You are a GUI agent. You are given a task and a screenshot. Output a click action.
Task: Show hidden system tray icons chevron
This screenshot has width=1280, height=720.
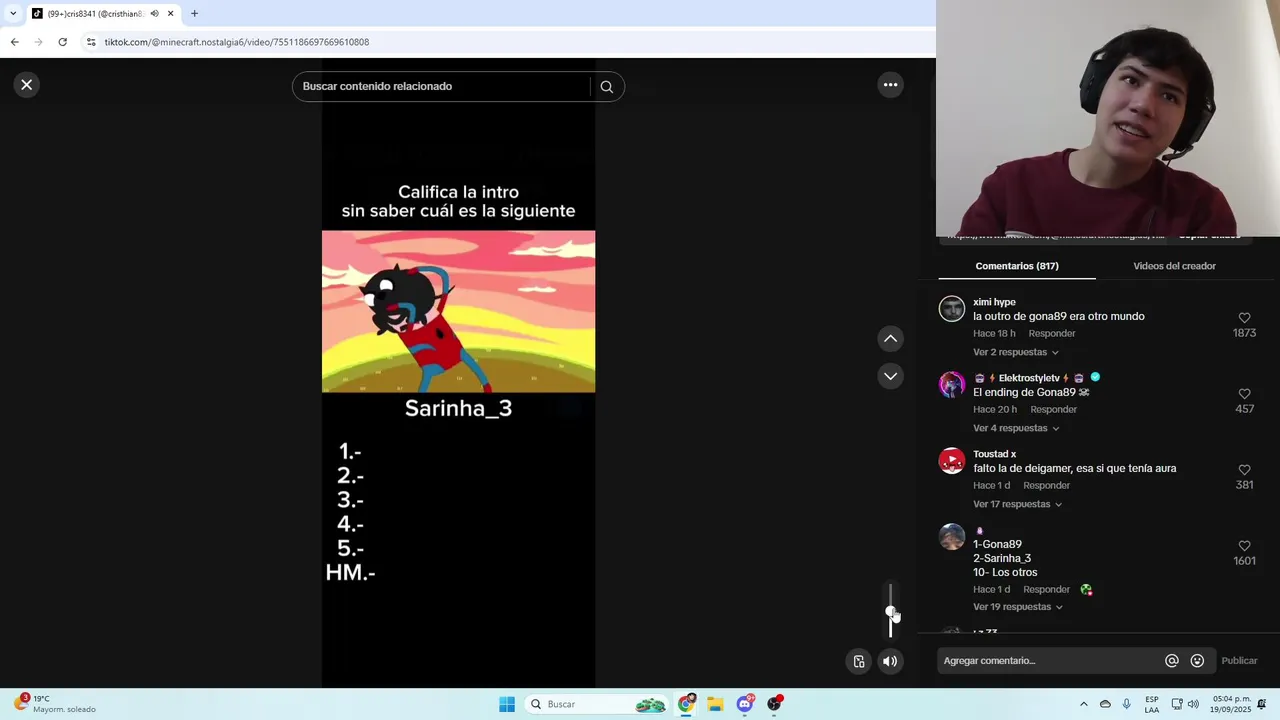[1083, 704]
